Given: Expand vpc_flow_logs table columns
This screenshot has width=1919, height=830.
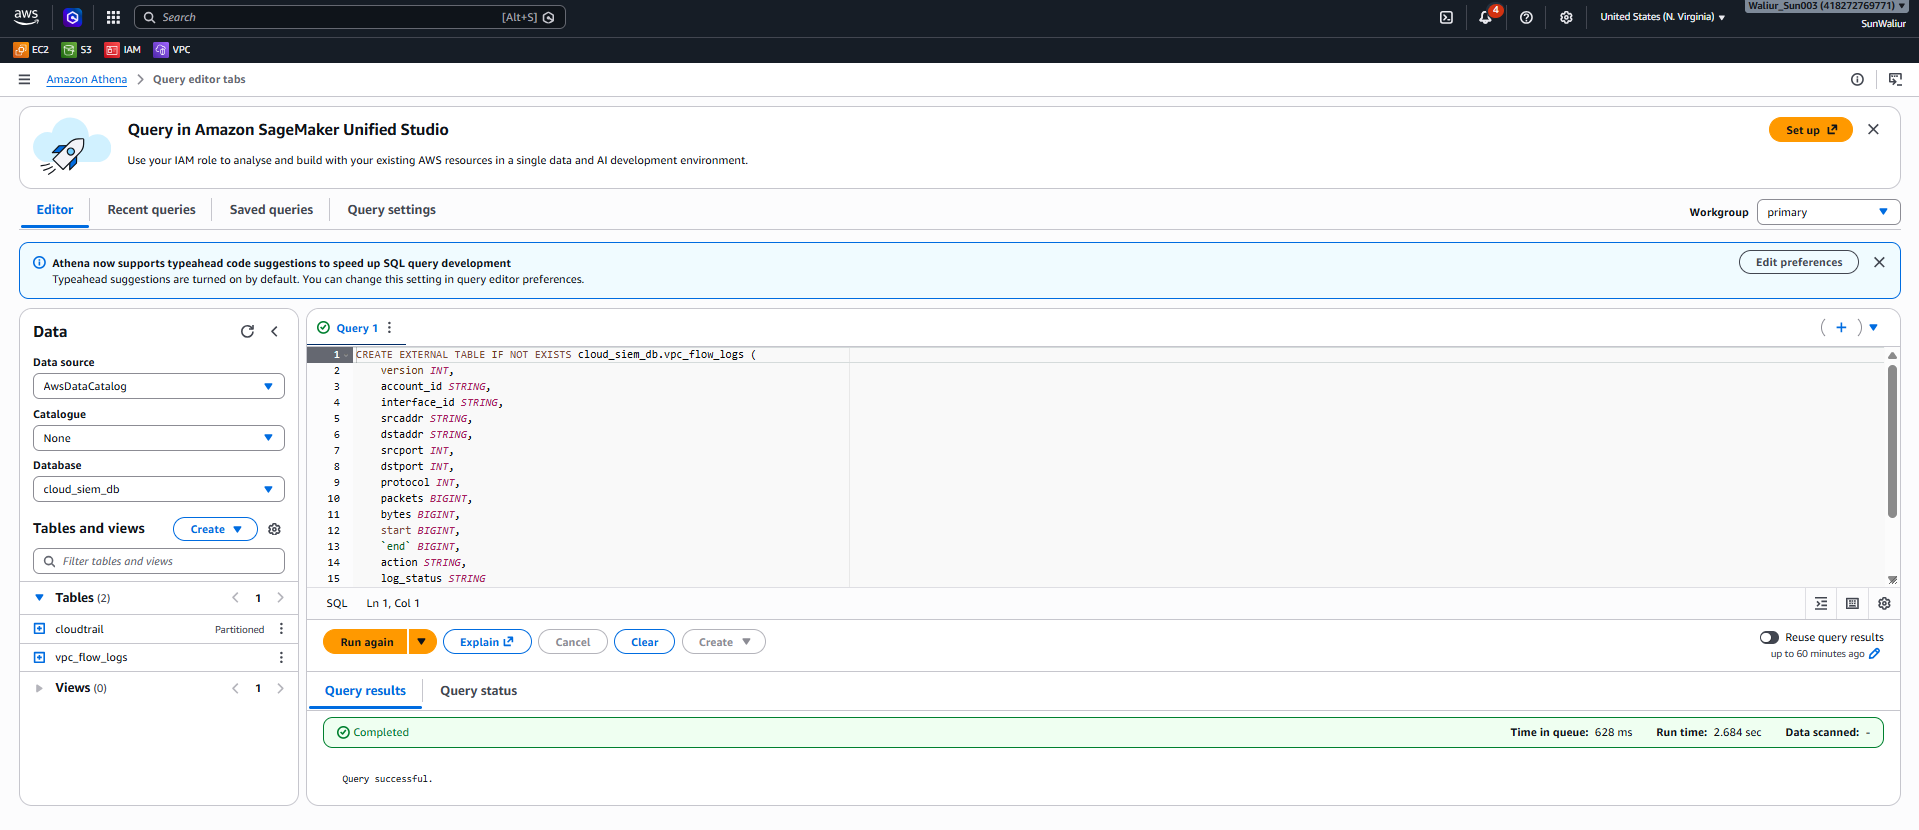Looking at the screenshot, I should [x=39, y=657].
